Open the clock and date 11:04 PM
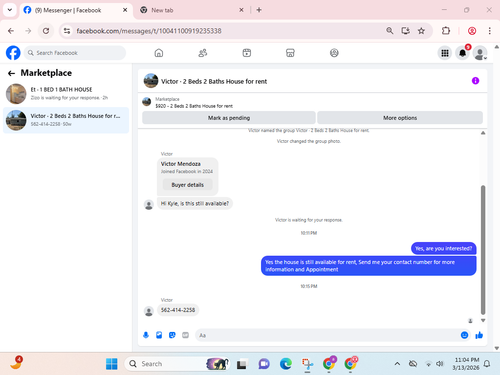Viewport: 500px width, 375px height. pyautogui.click(x=466, y=364)
